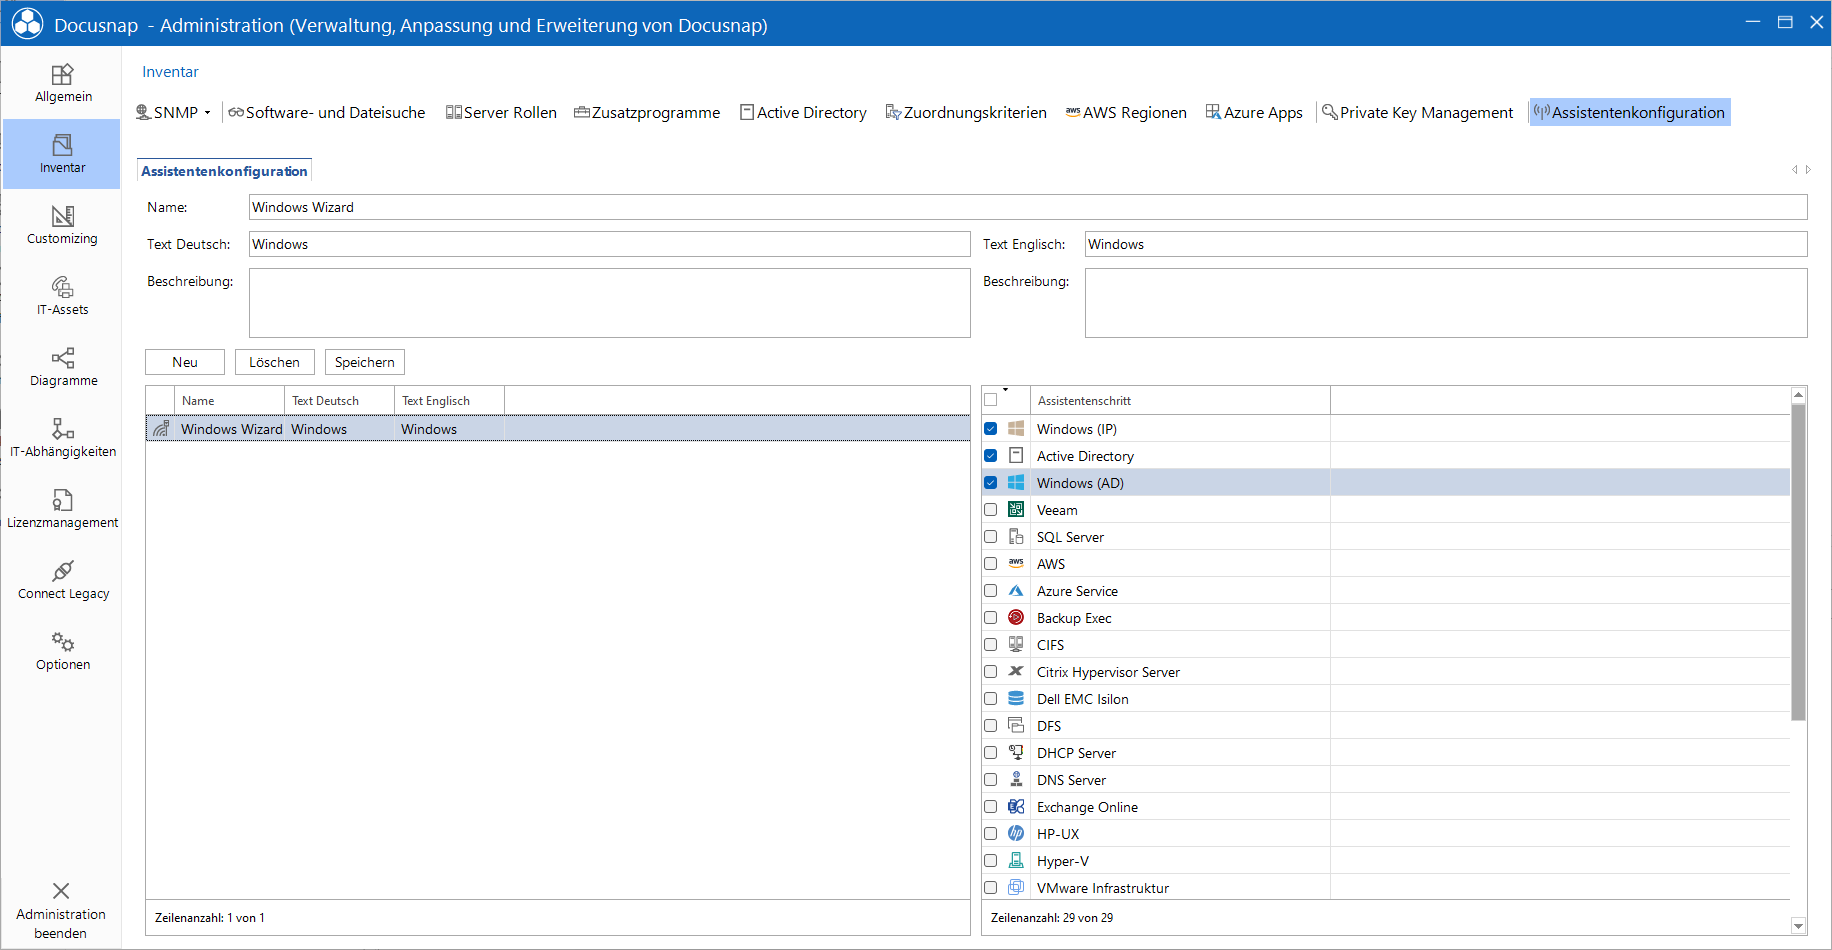Open Zuordnungskriterien toolbar item
The height and width of the screenshot is (950, 1832).
click(x=966, y=113)
